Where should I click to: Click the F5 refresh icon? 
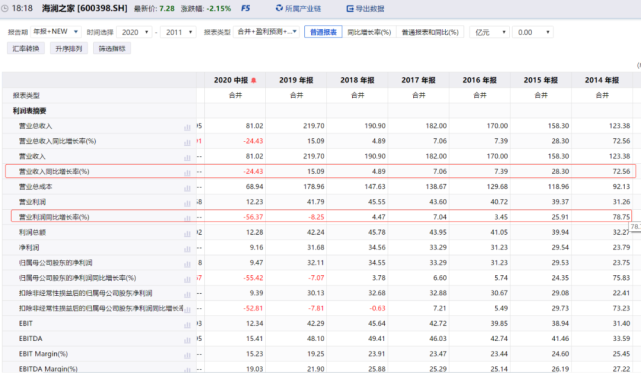(x=245, y=8)
